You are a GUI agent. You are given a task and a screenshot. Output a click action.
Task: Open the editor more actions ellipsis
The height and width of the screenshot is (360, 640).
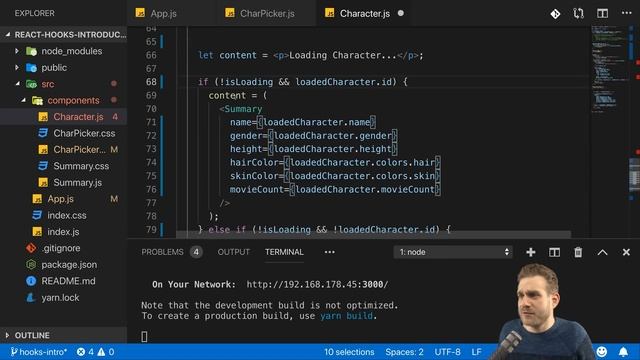(x=627, y=13)
